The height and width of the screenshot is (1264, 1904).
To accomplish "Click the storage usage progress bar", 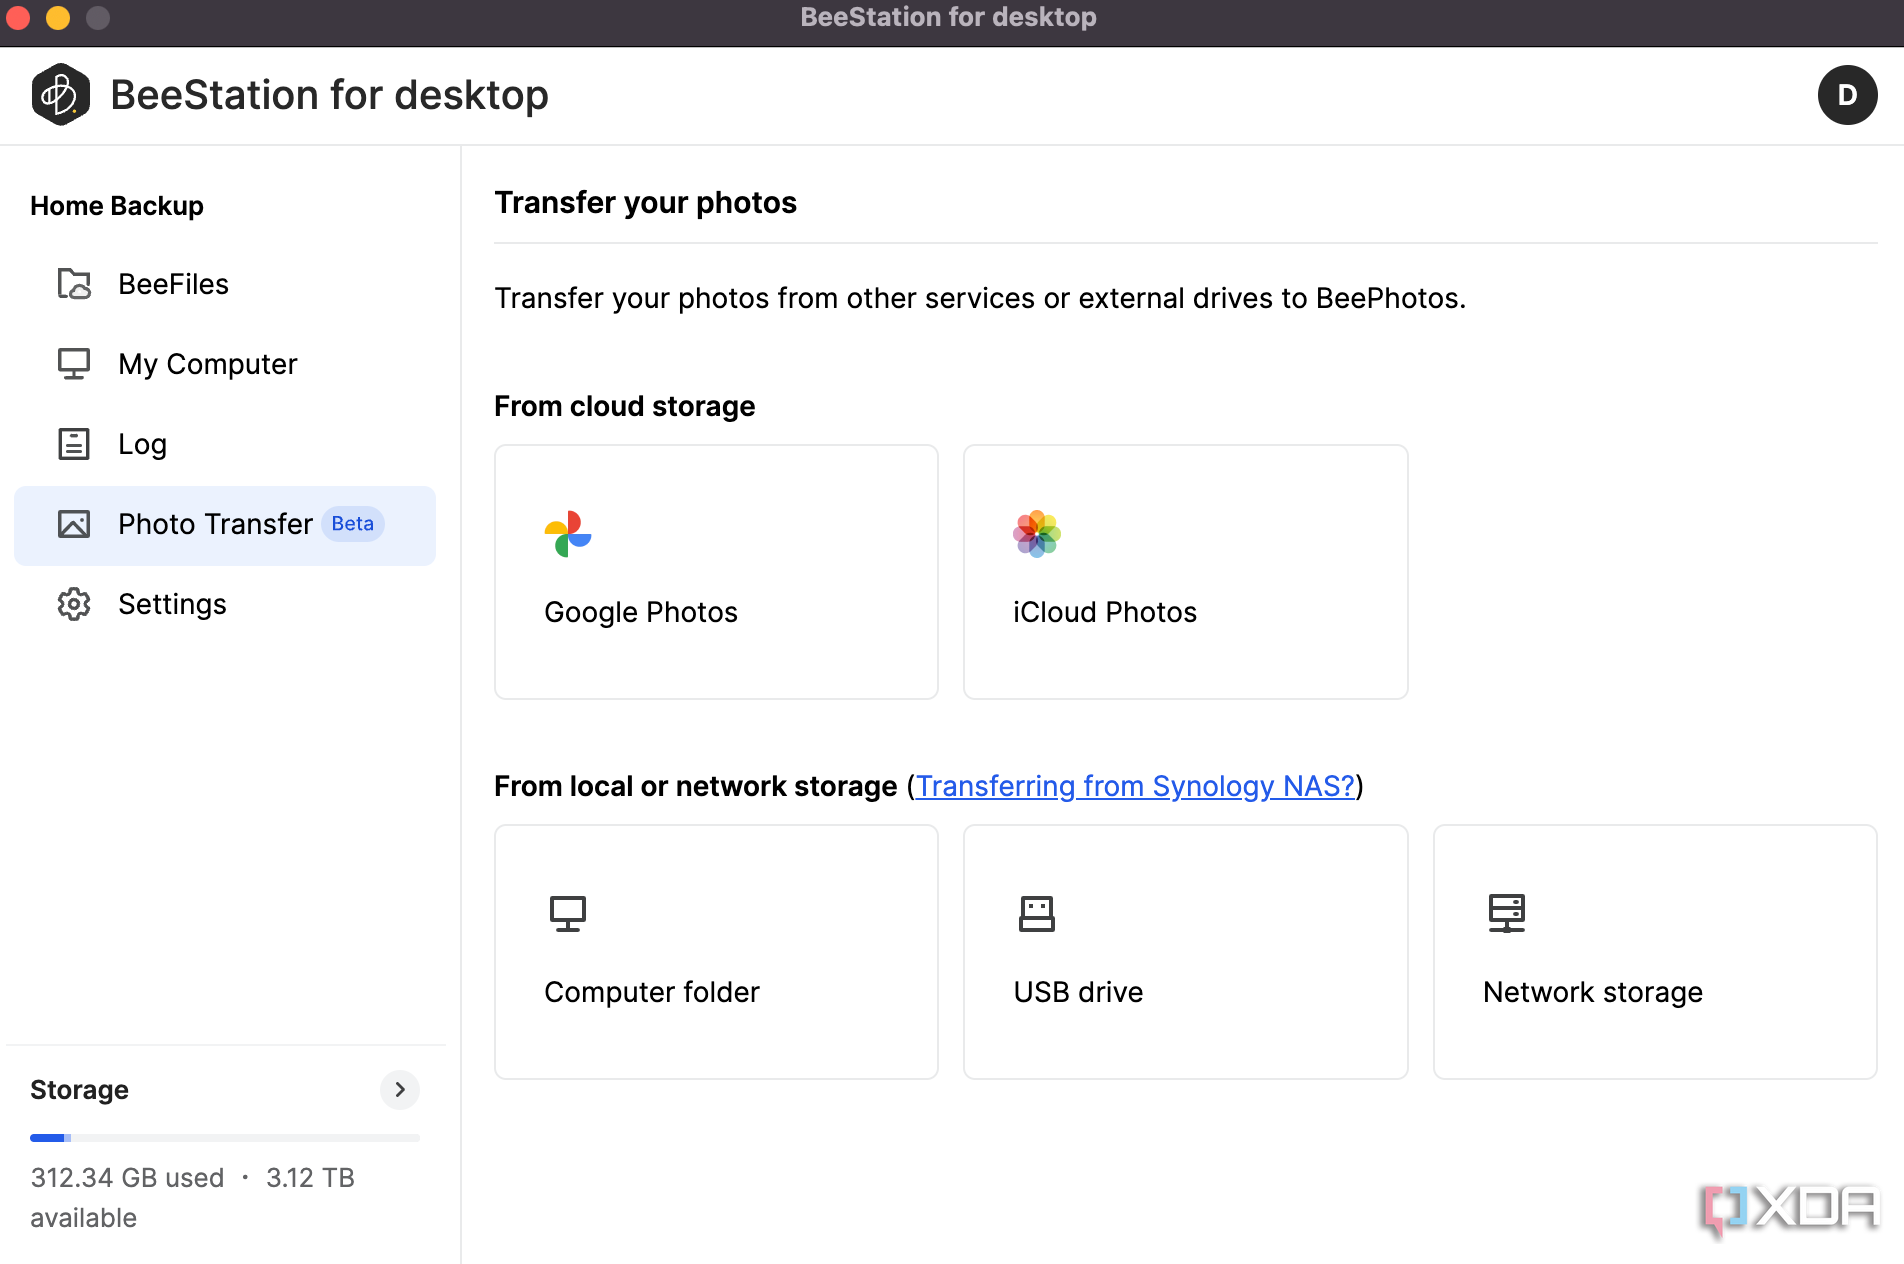I will (225, 1138).
